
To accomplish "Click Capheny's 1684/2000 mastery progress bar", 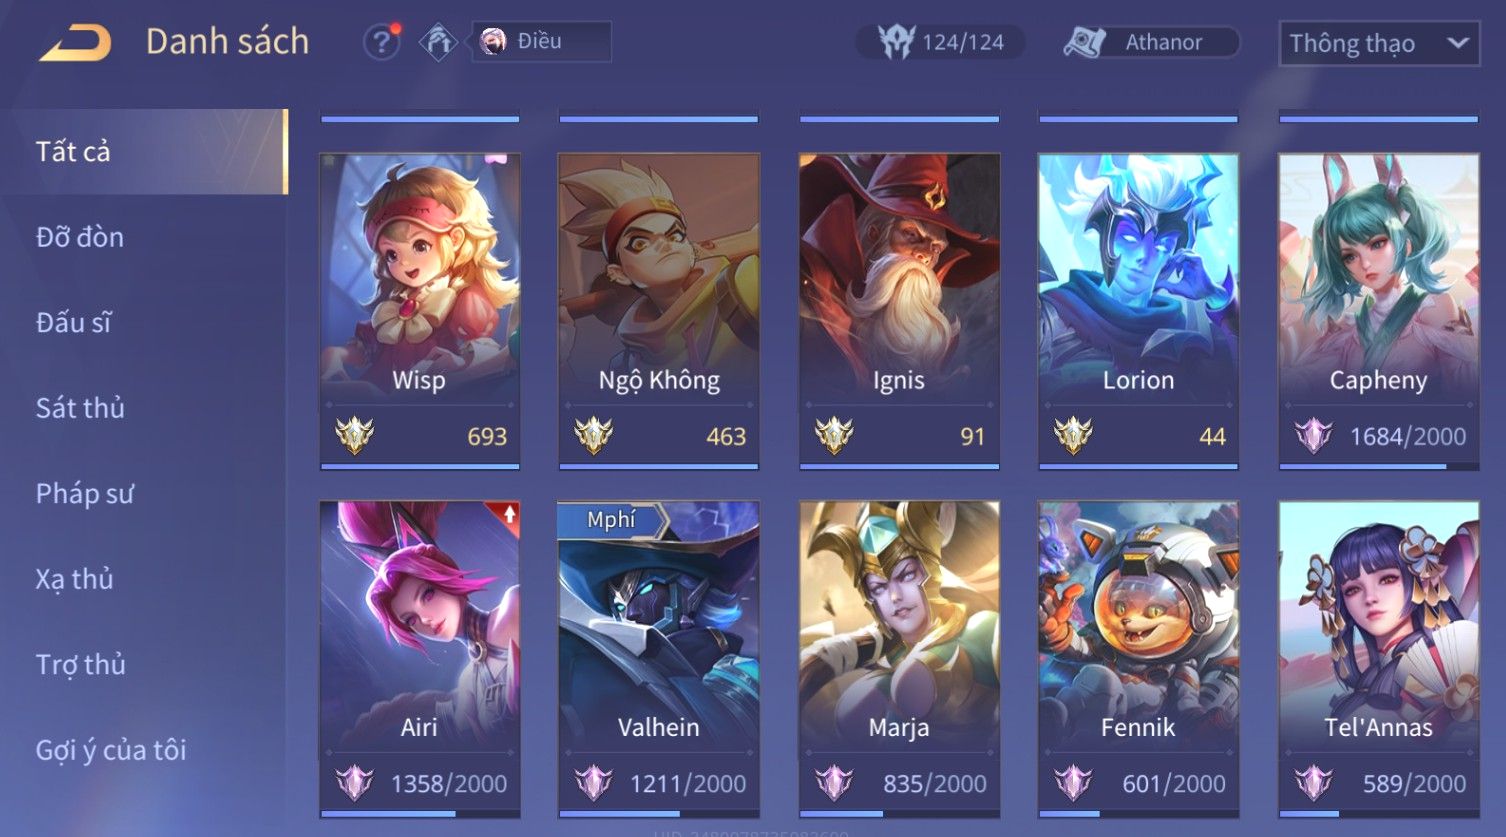I will click(1378, 467).
